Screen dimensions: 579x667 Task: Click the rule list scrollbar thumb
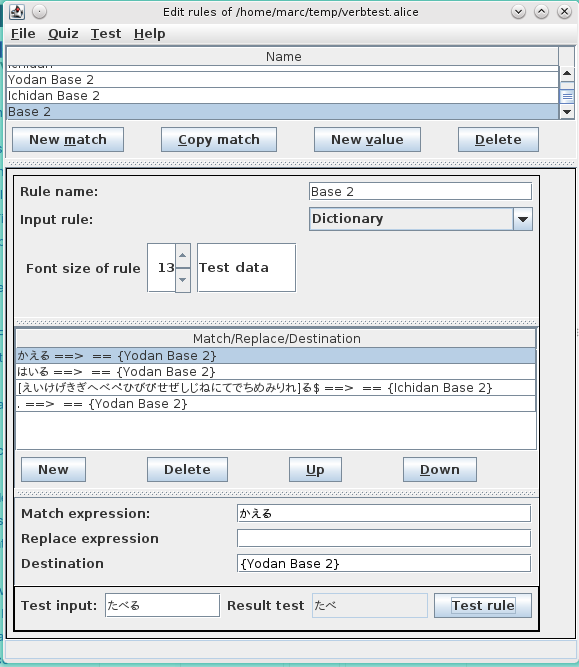(567, 96)
